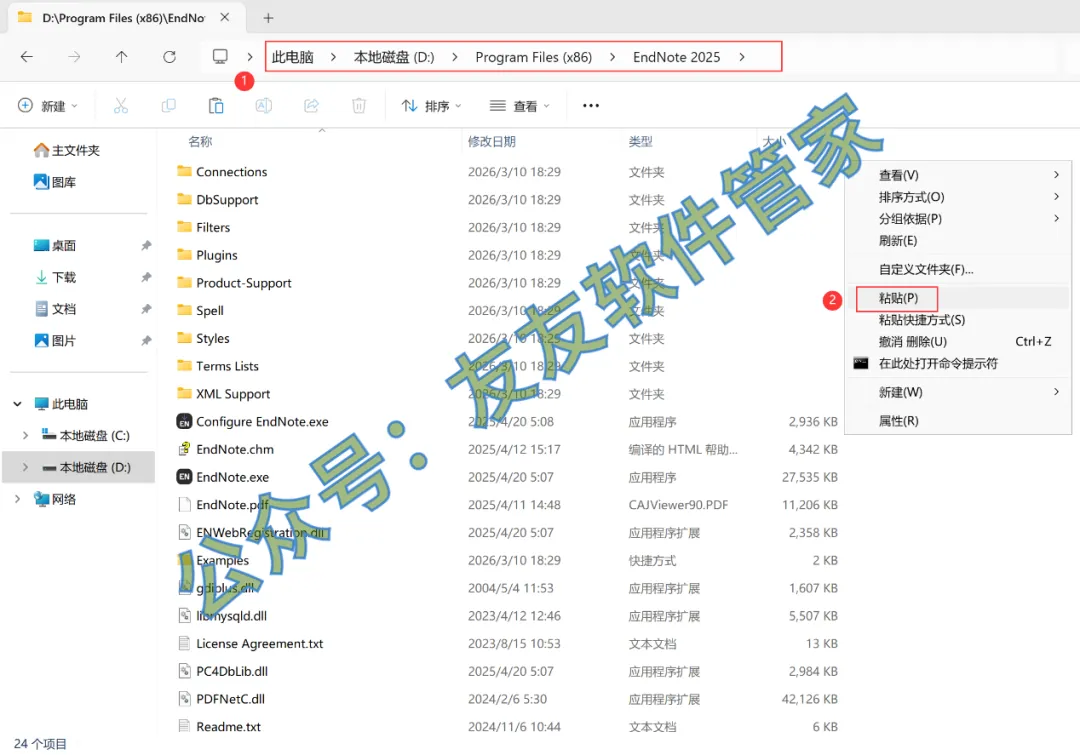This screenshot has height=755, width=1080.
Task: Click the Copy icon in toolbar
Action: pos(168,105)
